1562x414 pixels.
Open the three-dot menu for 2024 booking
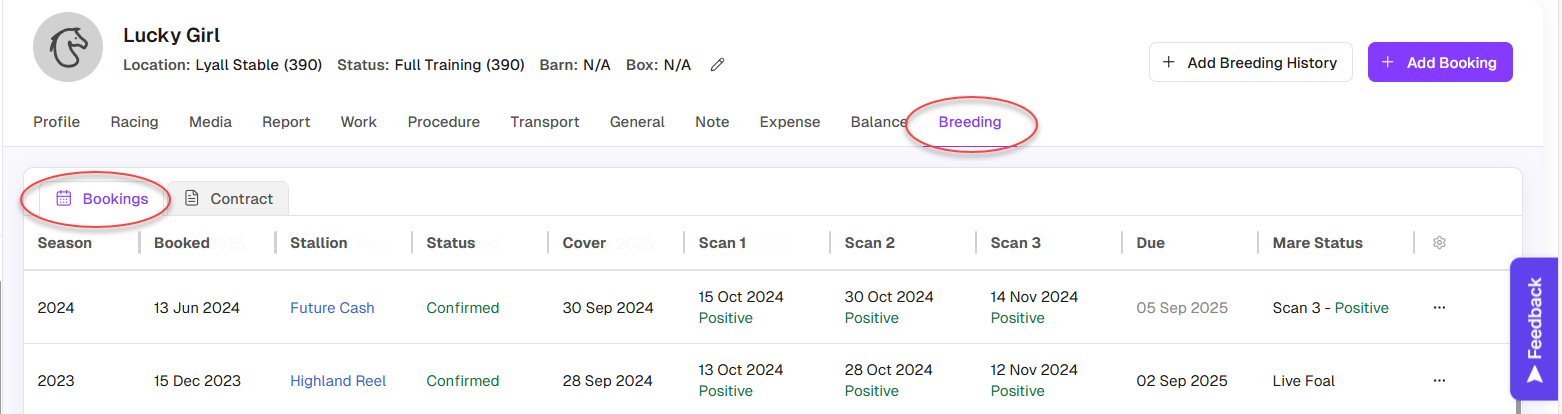click(x=1440, y=308)
